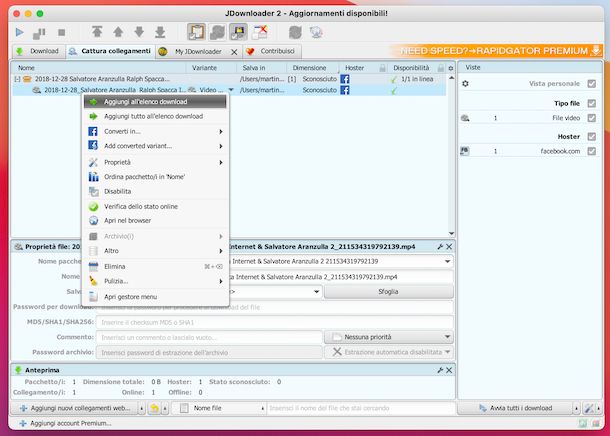Toggle Vista personale checkbox
Image resolution: width=610 pixels, height=436 pixels.
point(592,84)
